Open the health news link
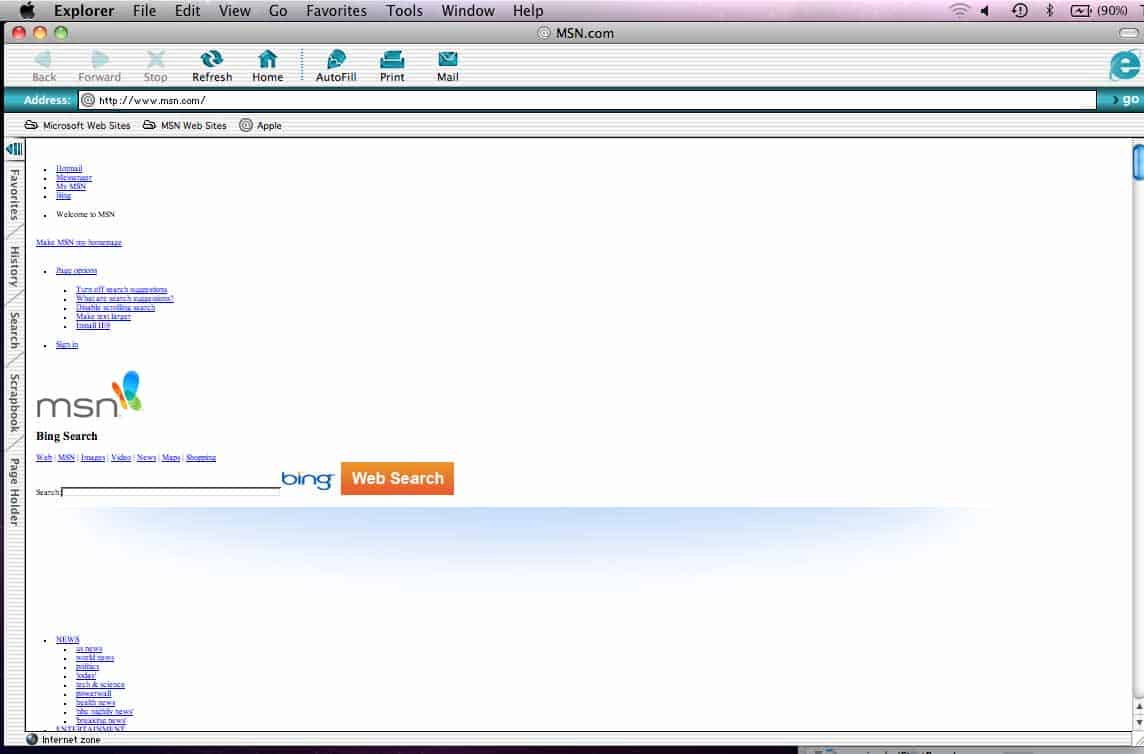1144x754 pixels. pos(96,702)
